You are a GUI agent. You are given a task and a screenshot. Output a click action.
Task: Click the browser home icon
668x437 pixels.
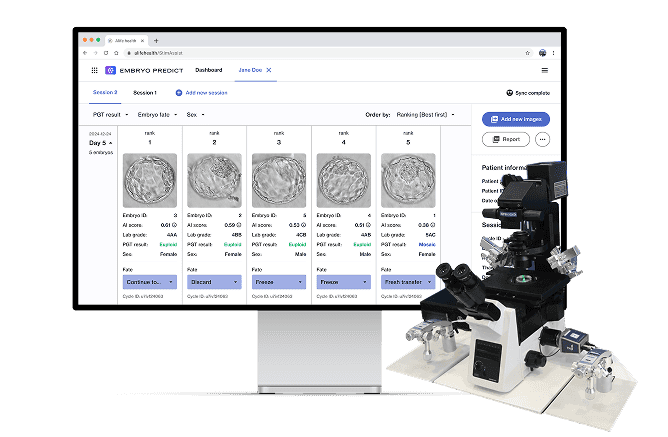click(116, 53)
